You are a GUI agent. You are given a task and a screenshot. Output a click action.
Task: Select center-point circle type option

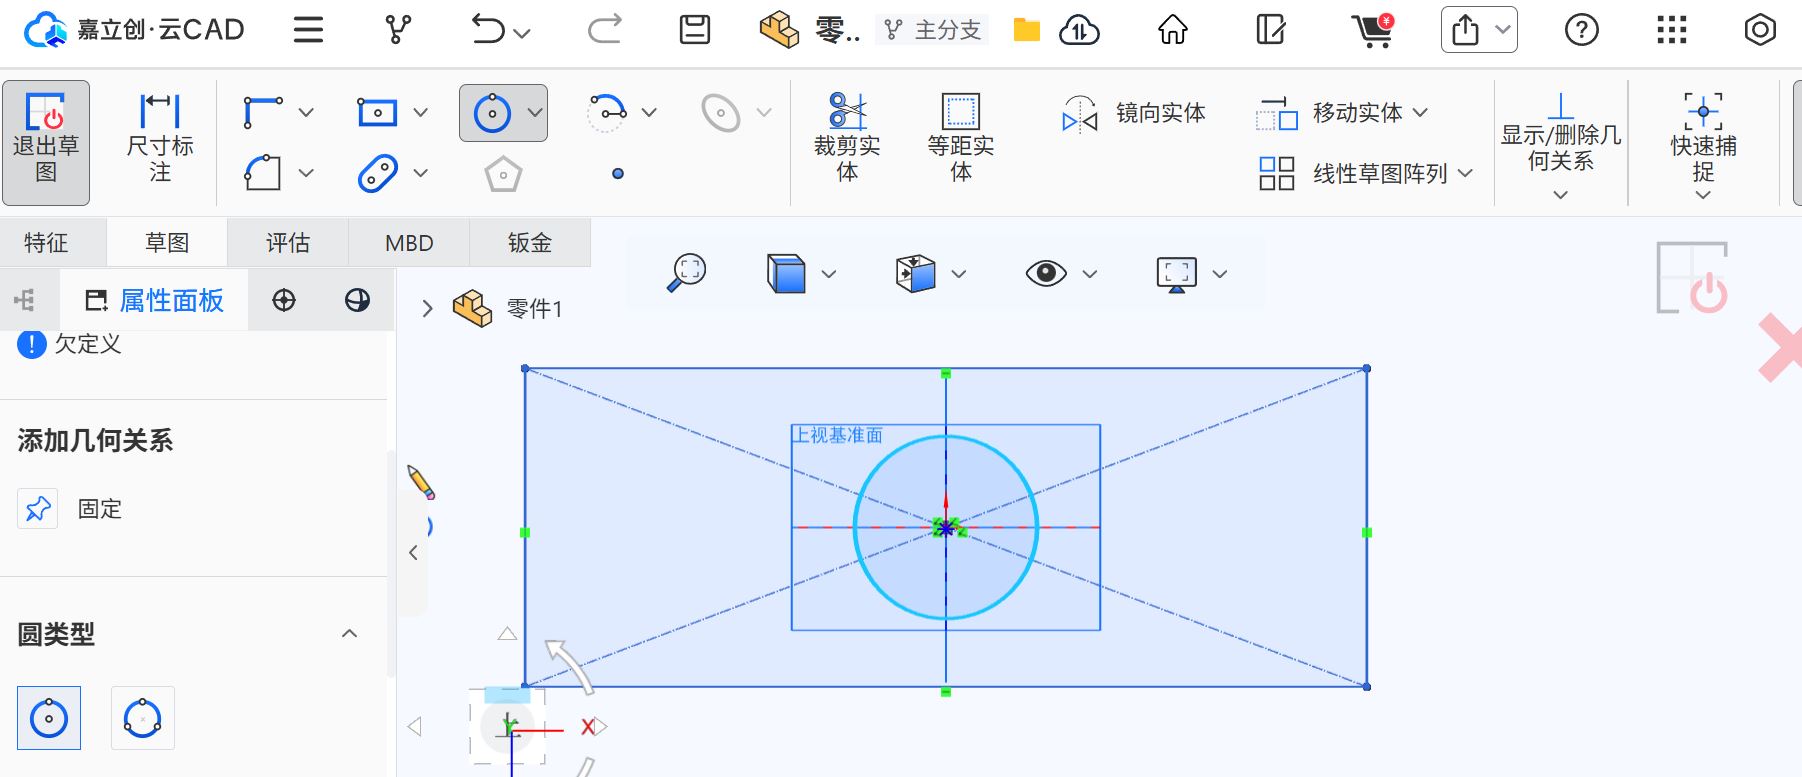(49, 718)
